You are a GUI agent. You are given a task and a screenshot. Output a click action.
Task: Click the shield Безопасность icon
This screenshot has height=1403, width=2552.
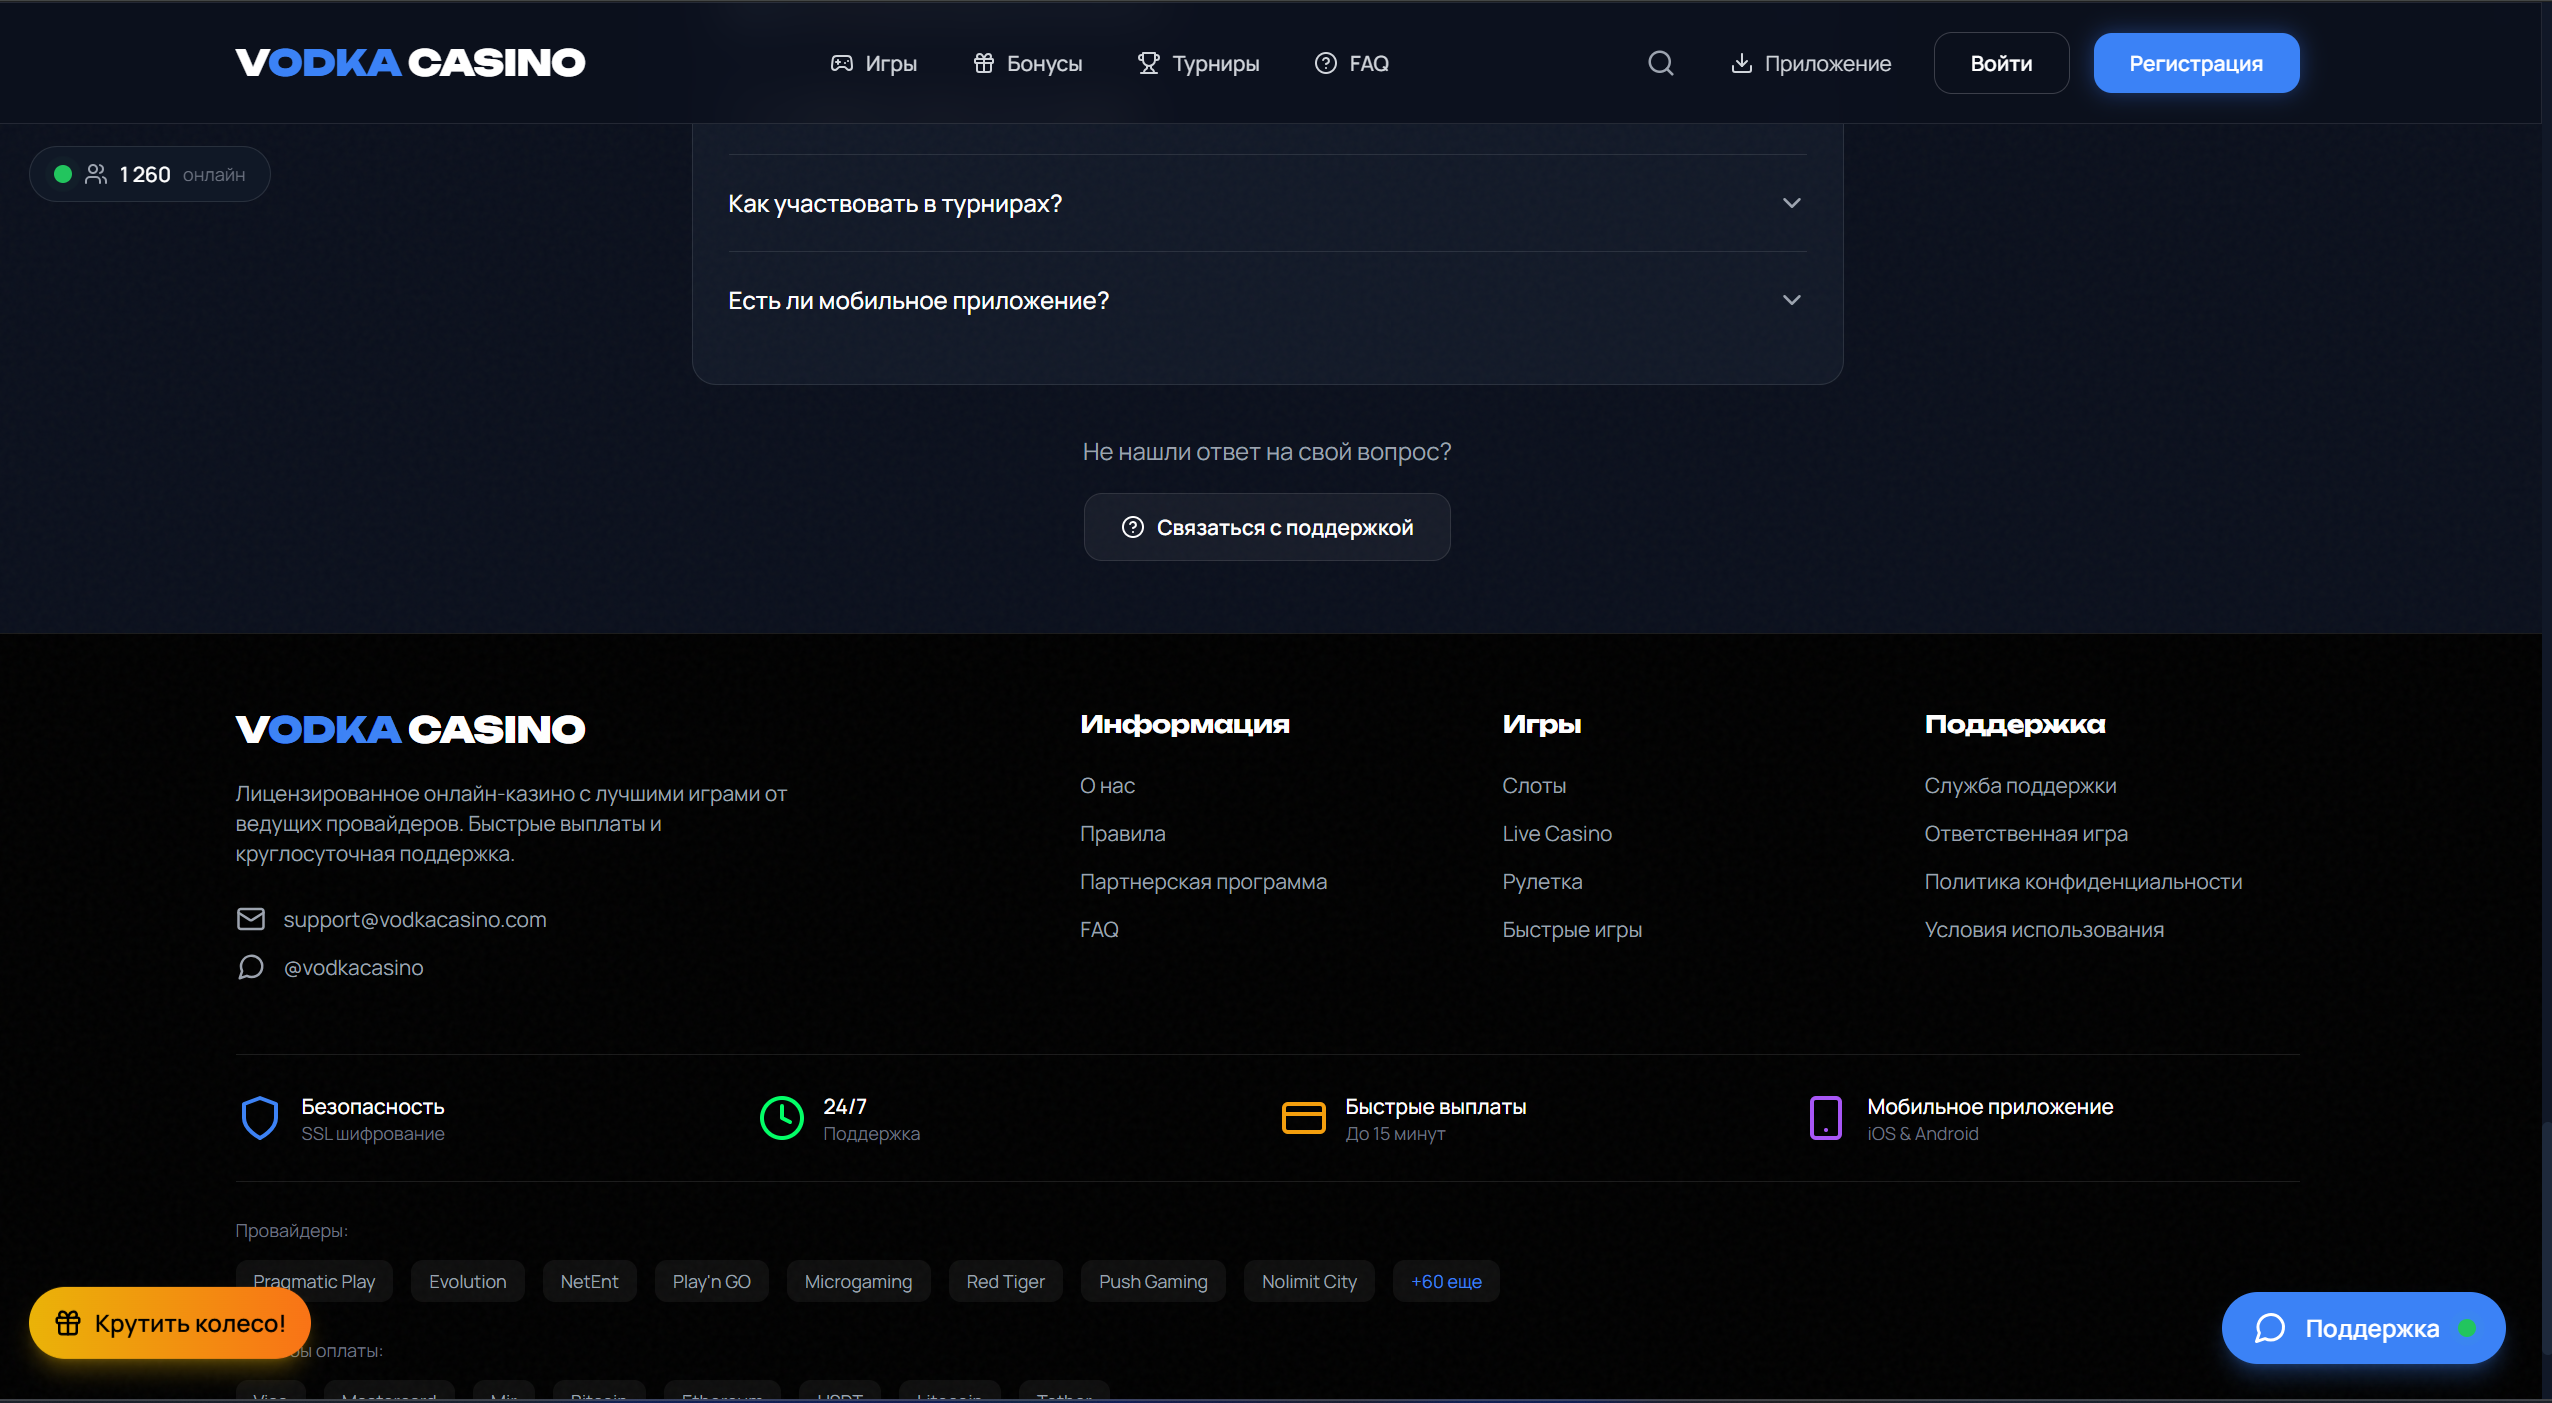pos(260,1118)
